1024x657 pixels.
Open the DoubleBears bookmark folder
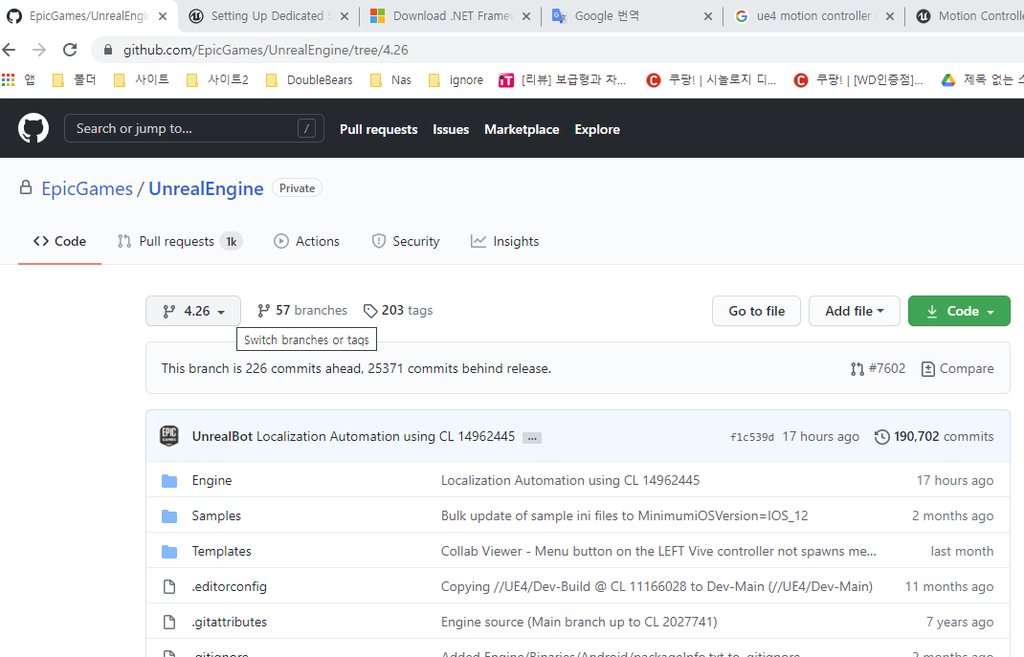[x=310, y=80]
